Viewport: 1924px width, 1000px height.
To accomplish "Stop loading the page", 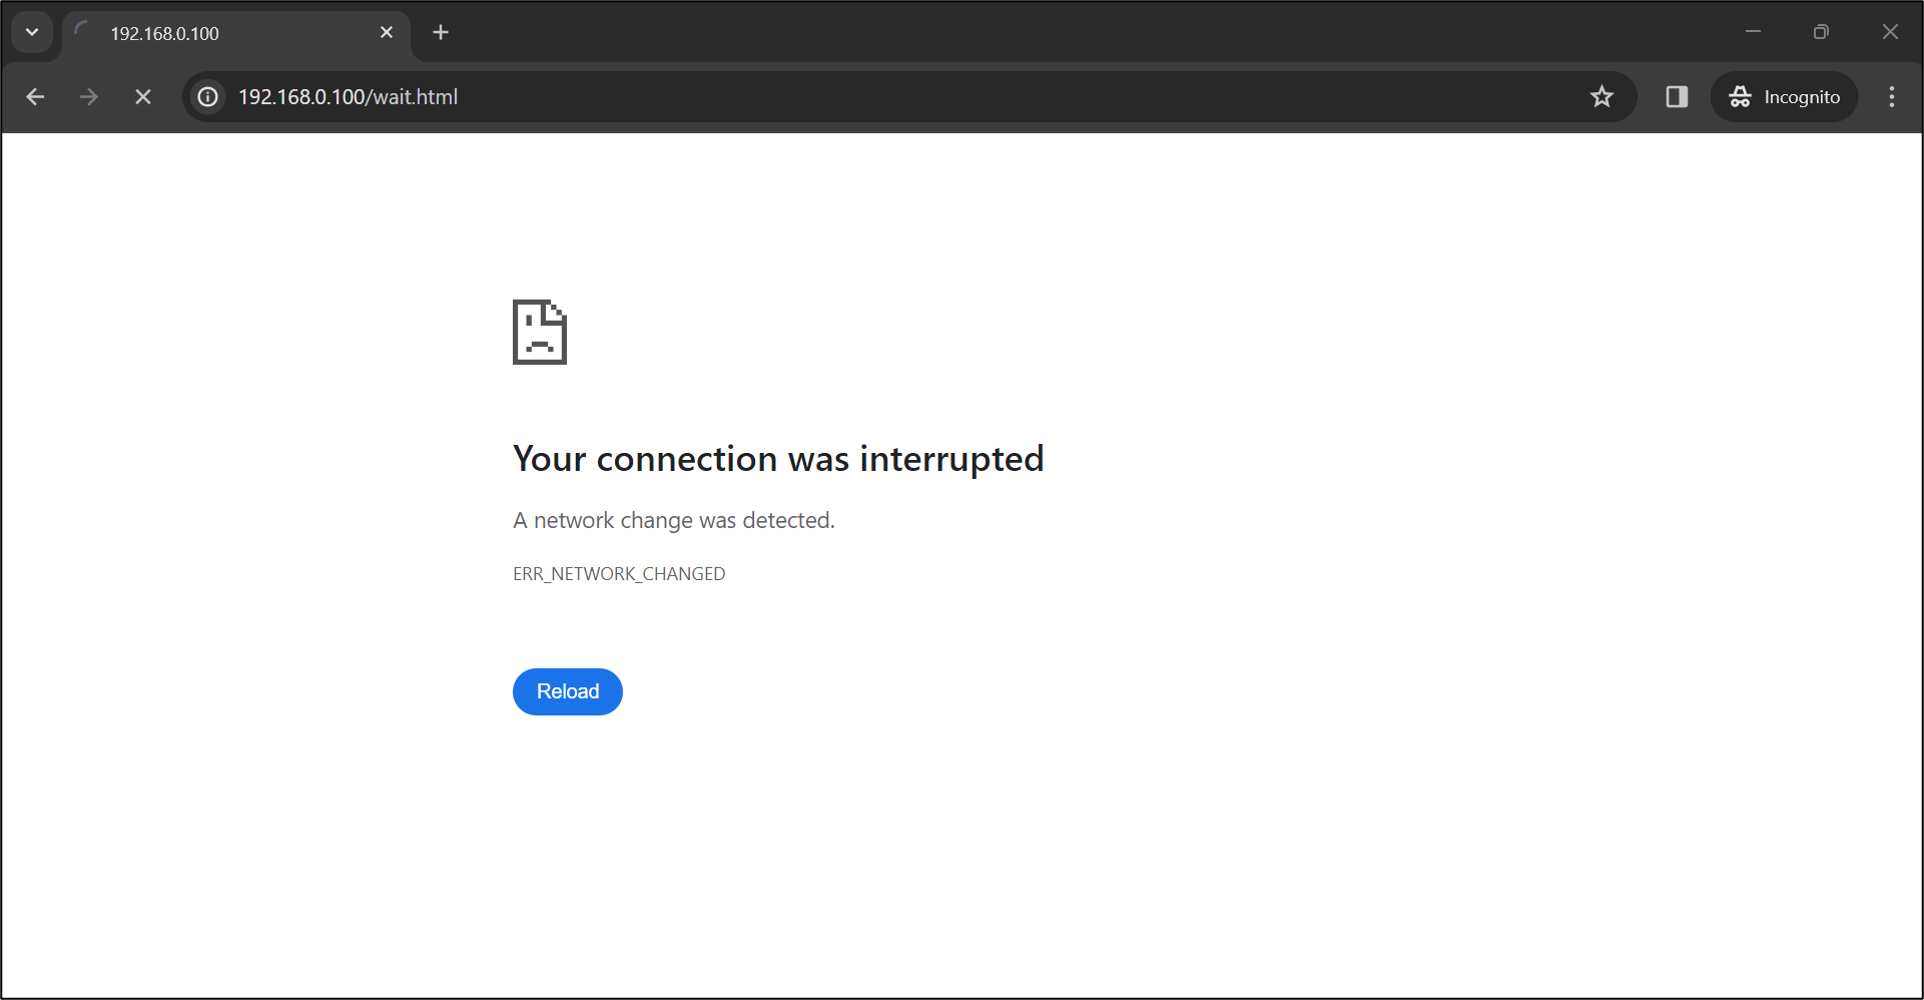I will tap(143, 97).
